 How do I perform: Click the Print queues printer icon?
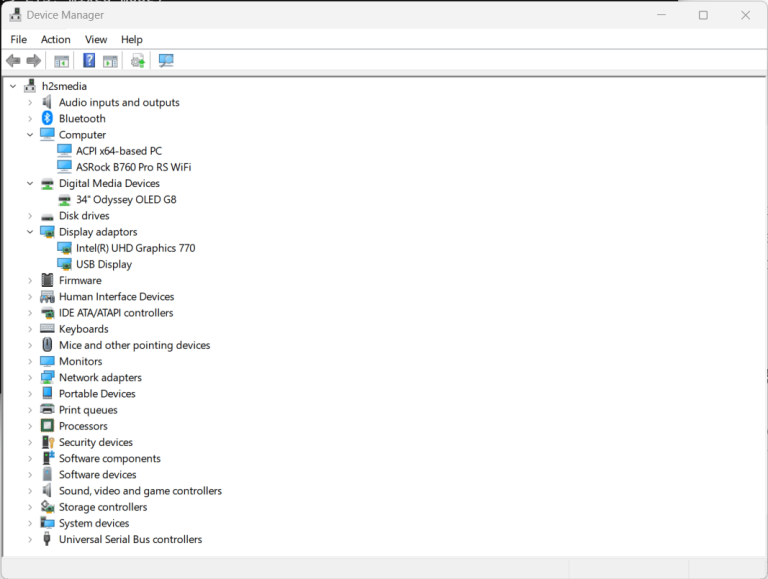tap(47, 410)
